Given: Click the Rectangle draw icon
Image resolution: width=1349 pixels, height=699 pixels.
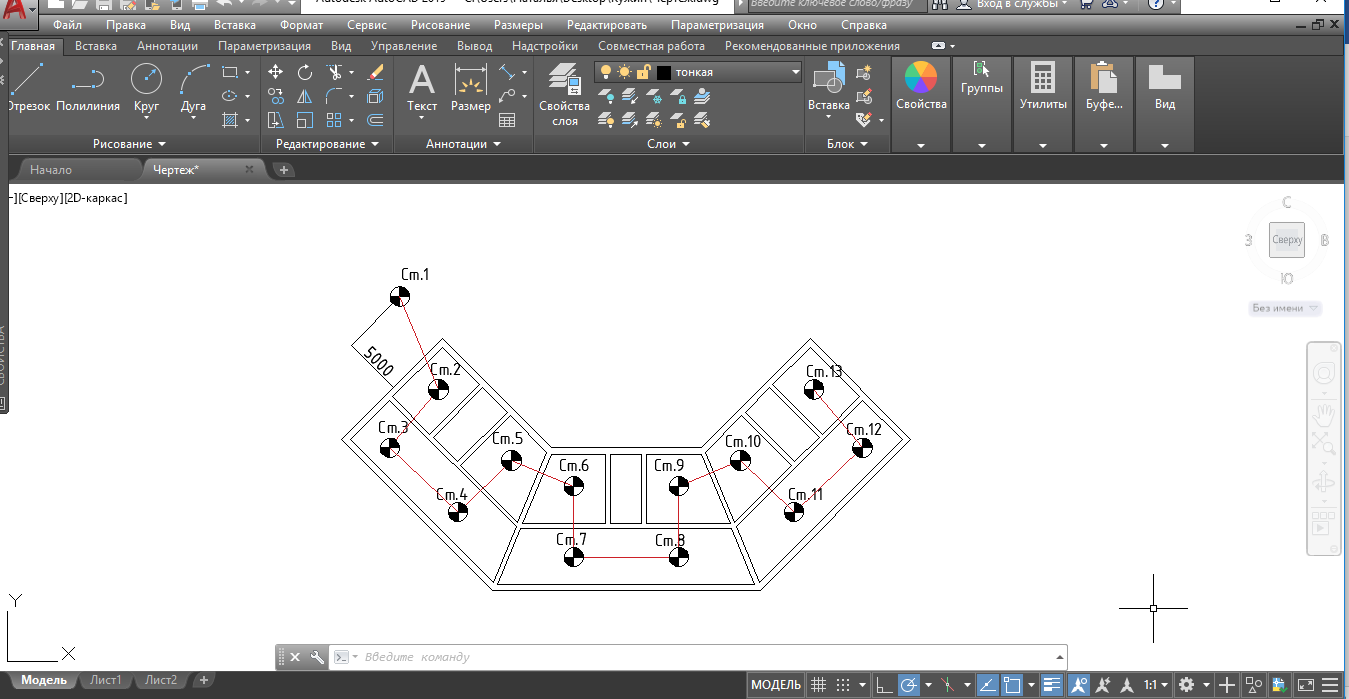Looking at the screenshot, I should (230, 72).
